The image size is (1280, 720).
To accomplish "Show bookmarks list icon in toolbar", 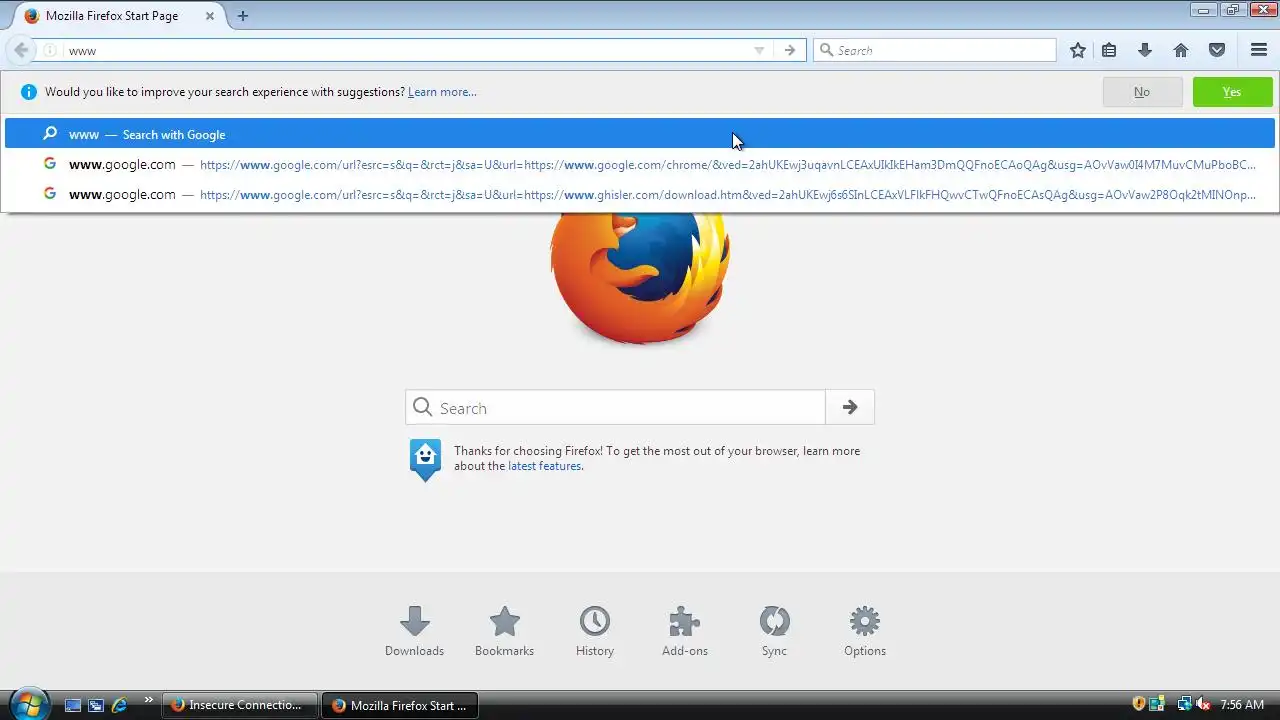I will click(1109, 50).
